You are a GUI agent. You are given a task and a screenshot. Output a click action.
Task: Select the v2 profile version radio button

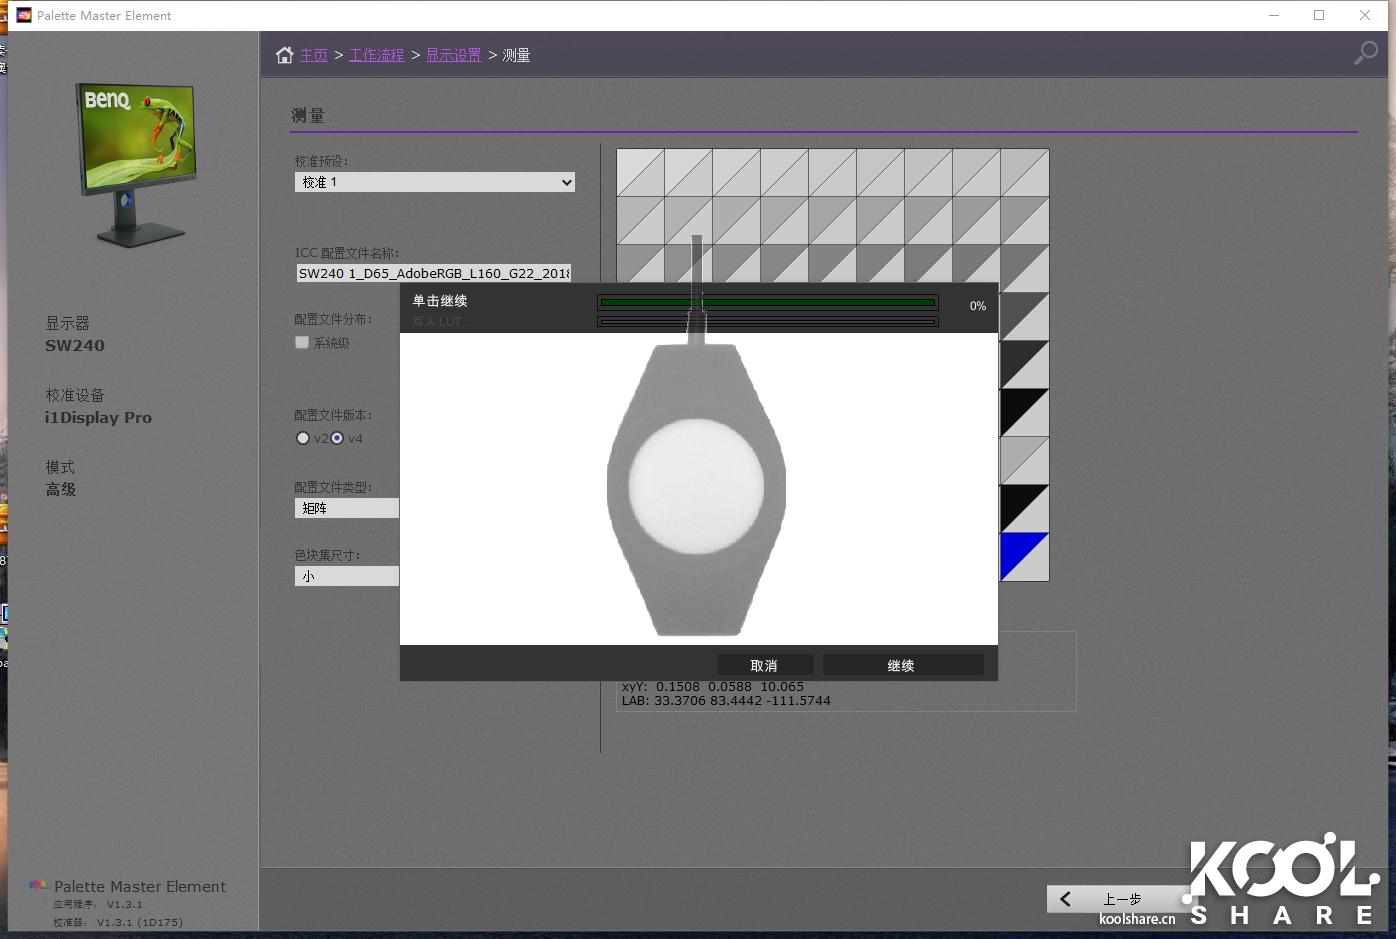302,438
